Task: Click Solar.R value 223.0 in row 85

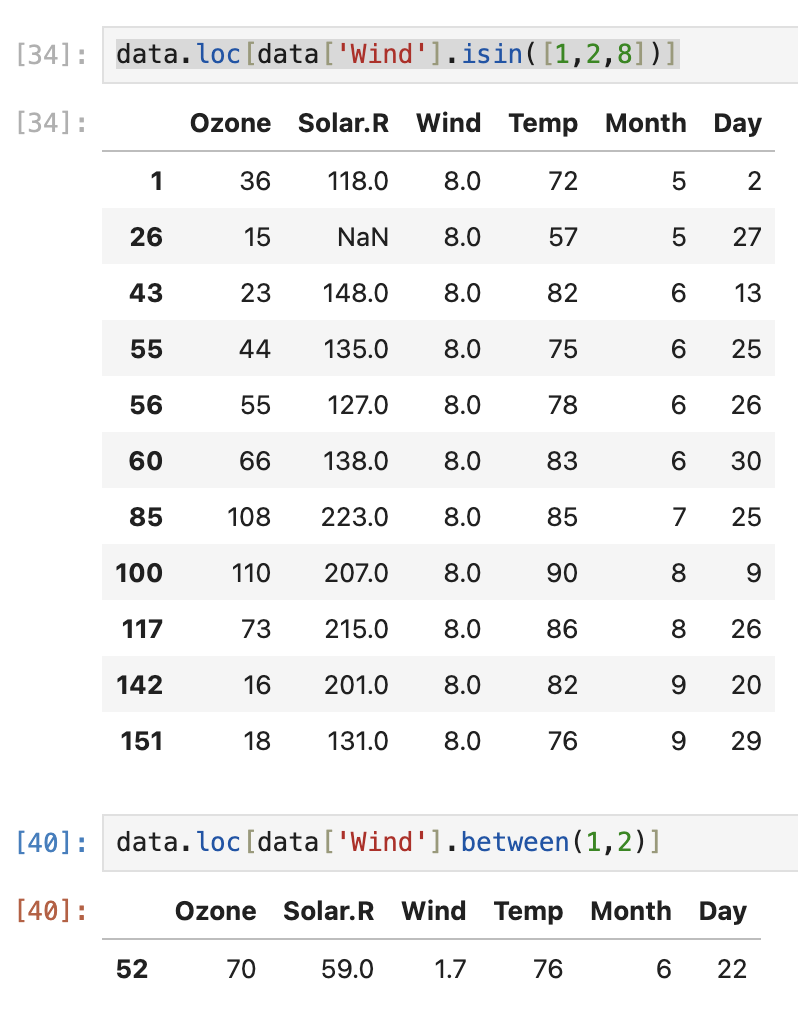Action: coord(354,517)
